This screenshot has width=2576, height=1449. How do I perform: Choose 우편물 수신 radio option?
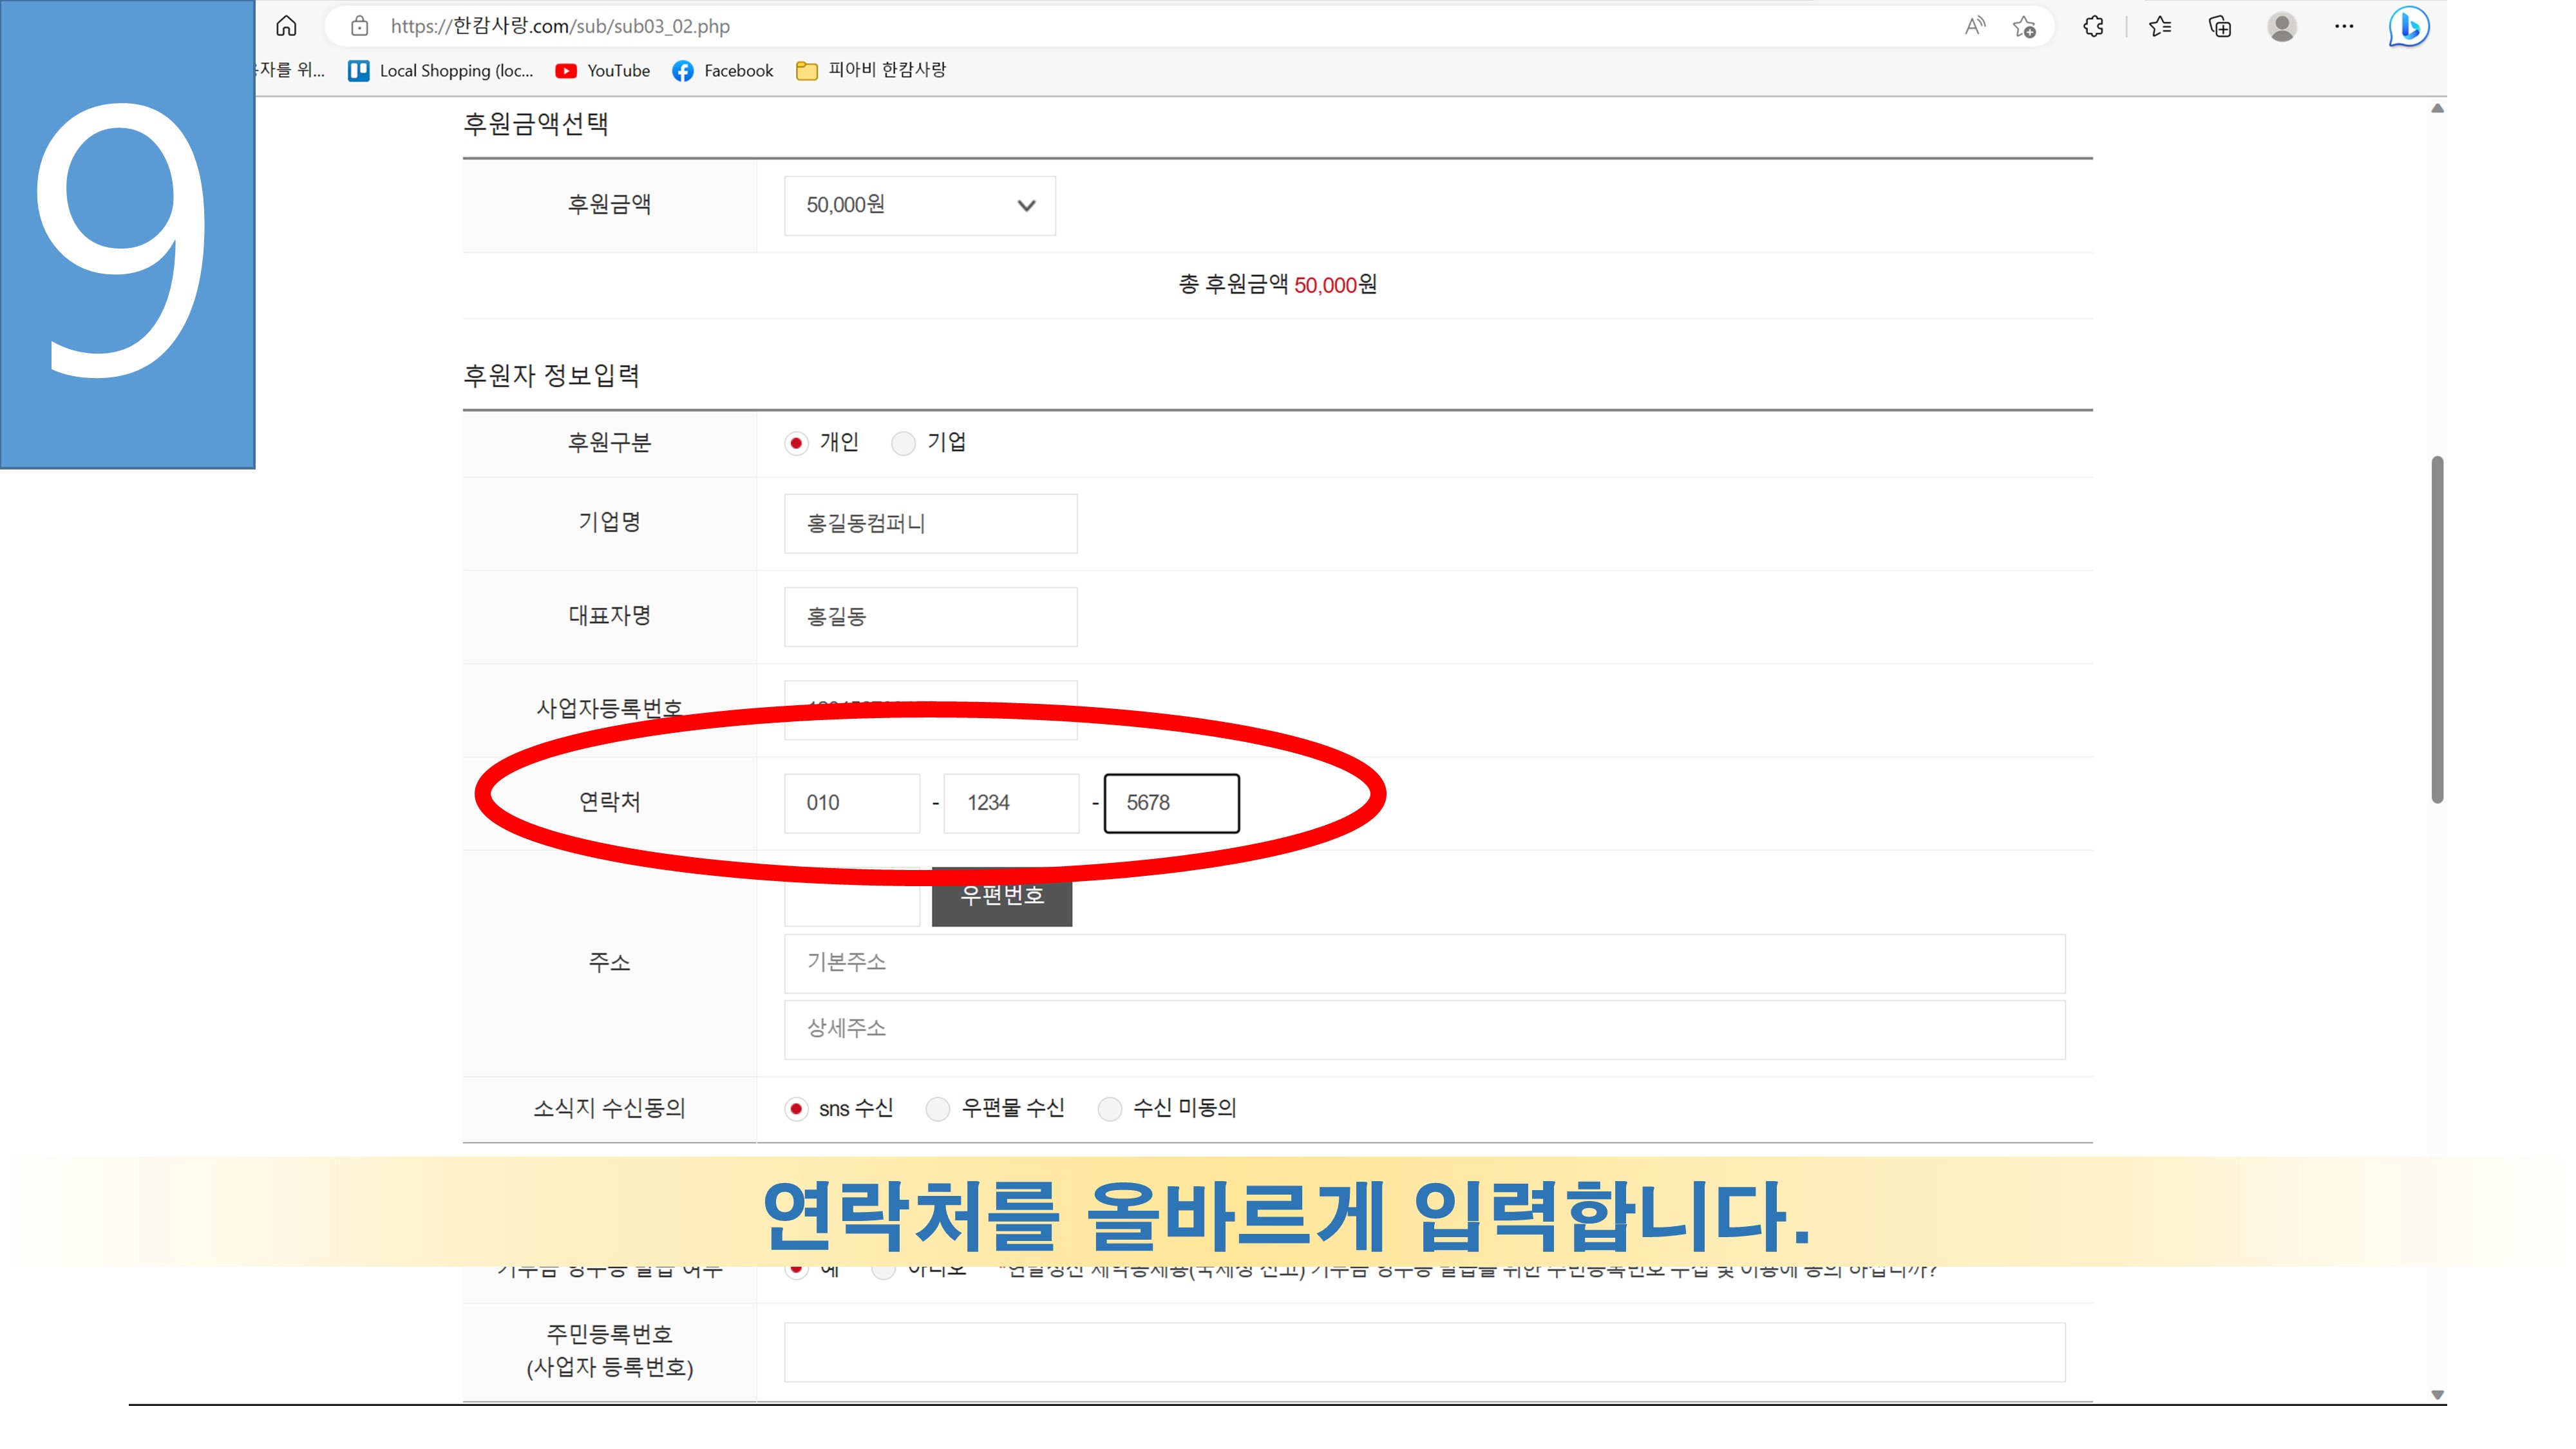[x=937, y=1108]
